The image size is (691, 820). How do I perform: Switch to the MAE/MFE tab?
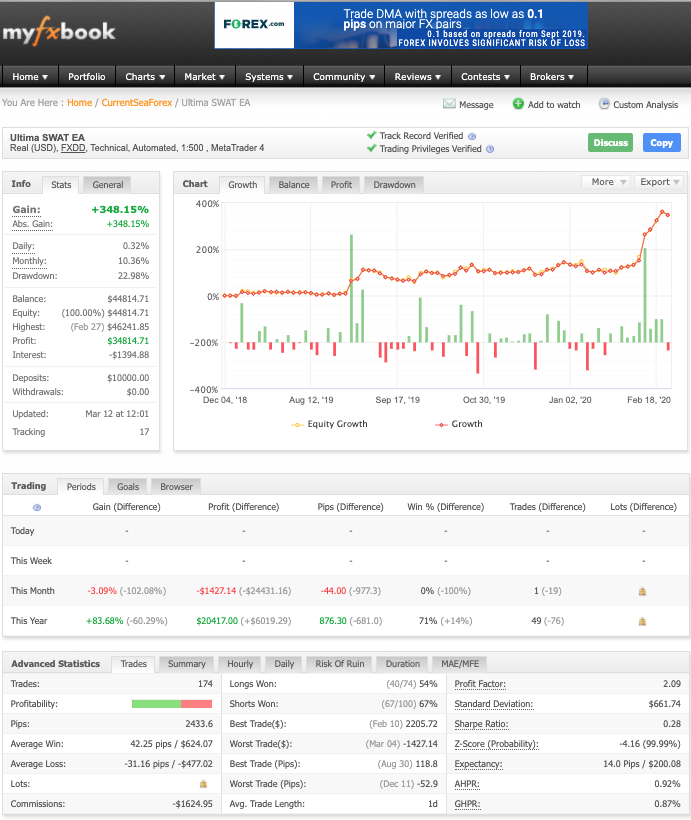click(x=460, y=664)
